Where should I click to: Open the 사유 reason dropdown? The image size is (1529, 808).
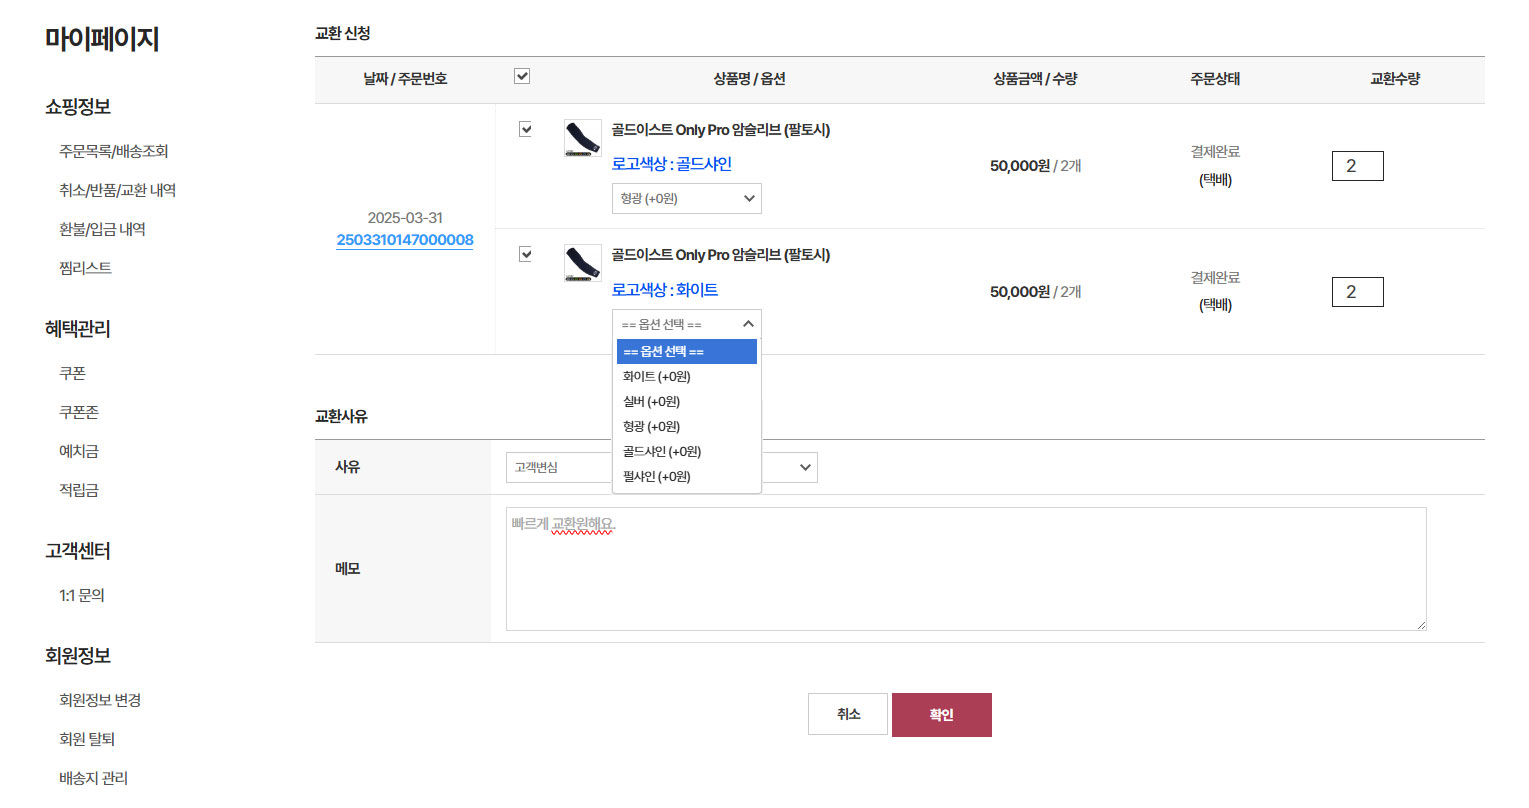(662, 467)
